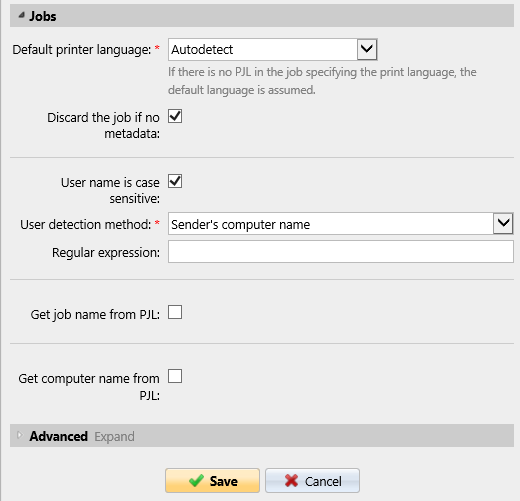Click the PJL default language hint text
This screenshot has width=520, height=501.
[322, 81]
